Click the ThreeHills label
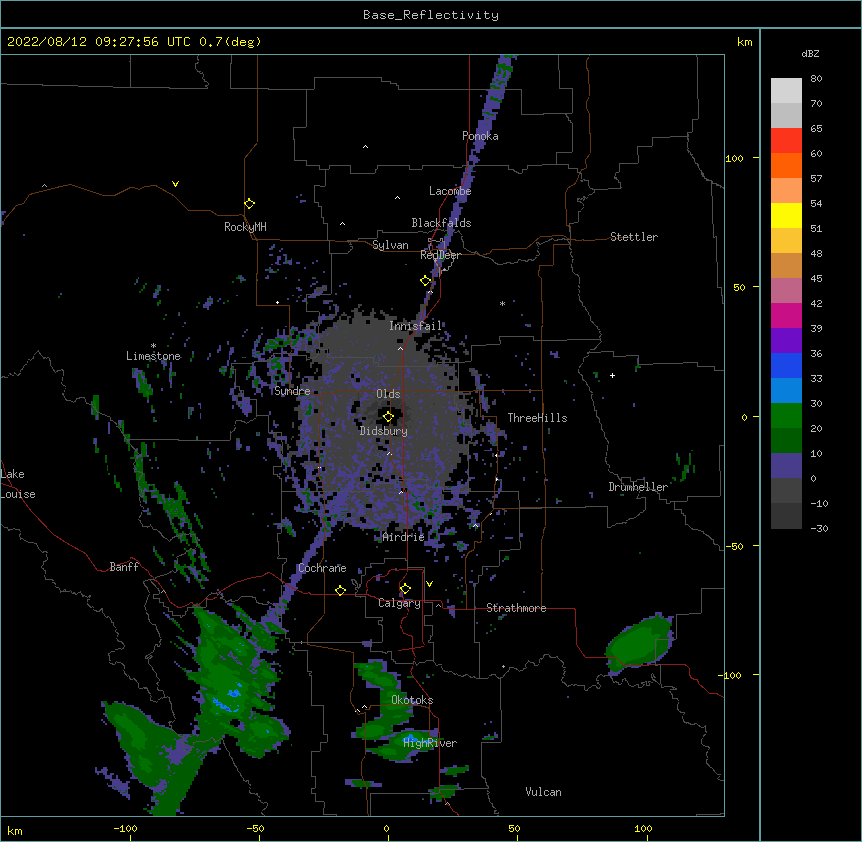This screenshot has width=862, height=842. point(537,418)
